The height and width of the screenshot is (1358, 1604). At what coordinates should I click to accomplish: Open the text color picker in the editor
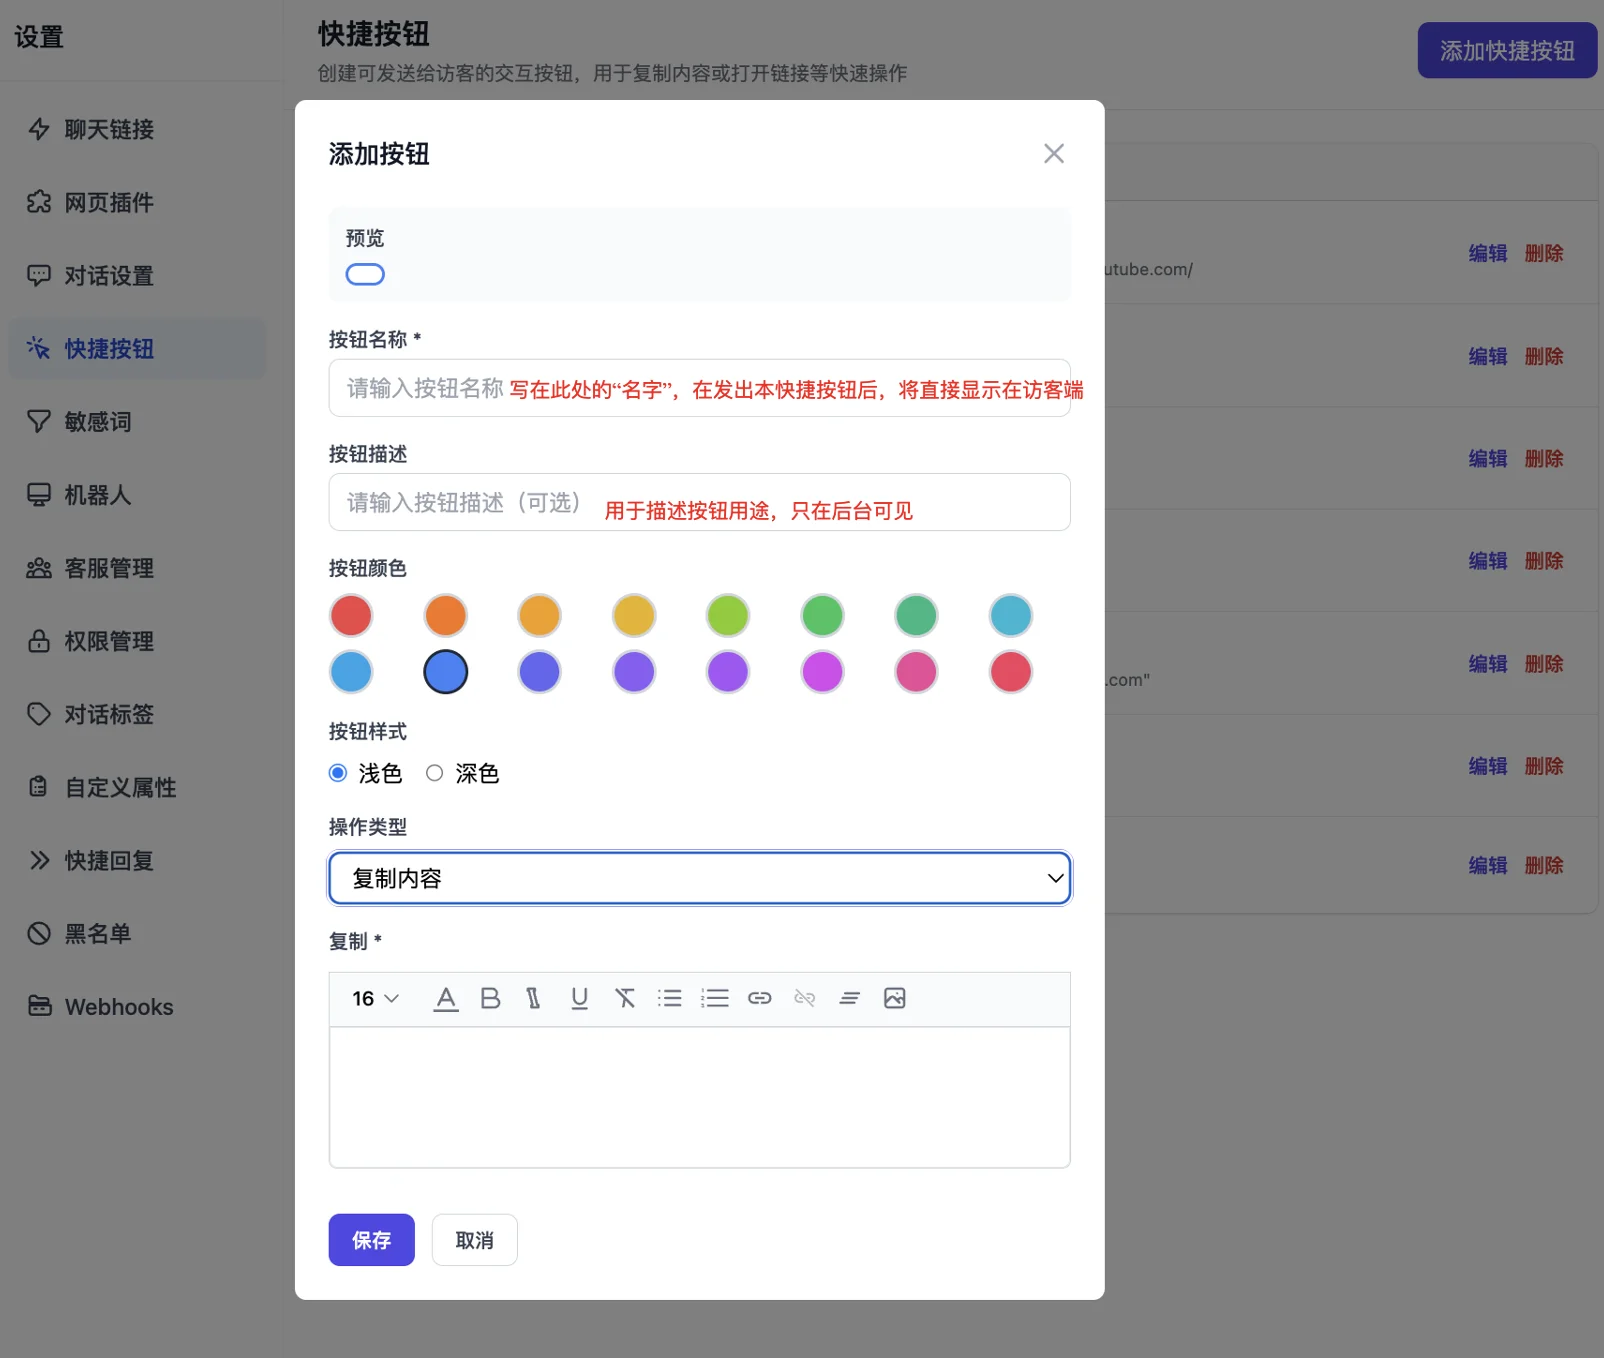click(x=446, y=998)
